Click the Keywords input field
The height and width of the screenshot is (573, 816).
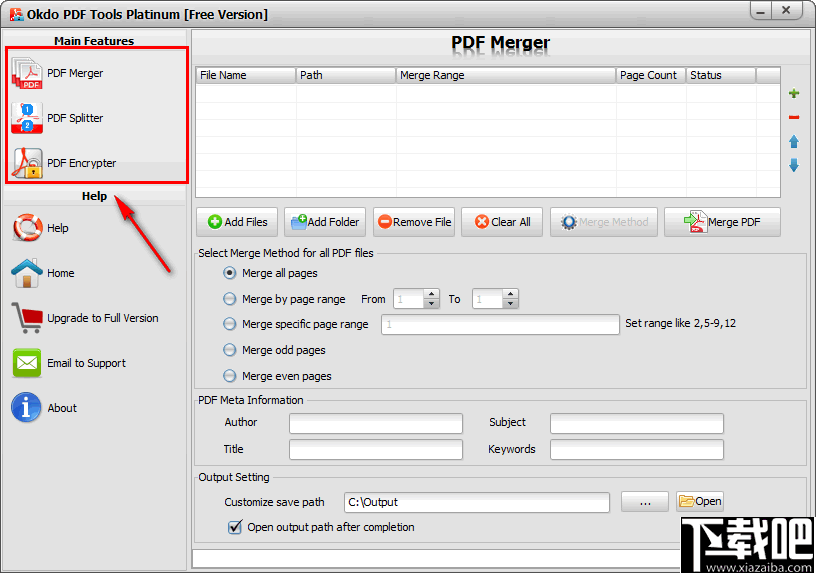coord(636,449)
